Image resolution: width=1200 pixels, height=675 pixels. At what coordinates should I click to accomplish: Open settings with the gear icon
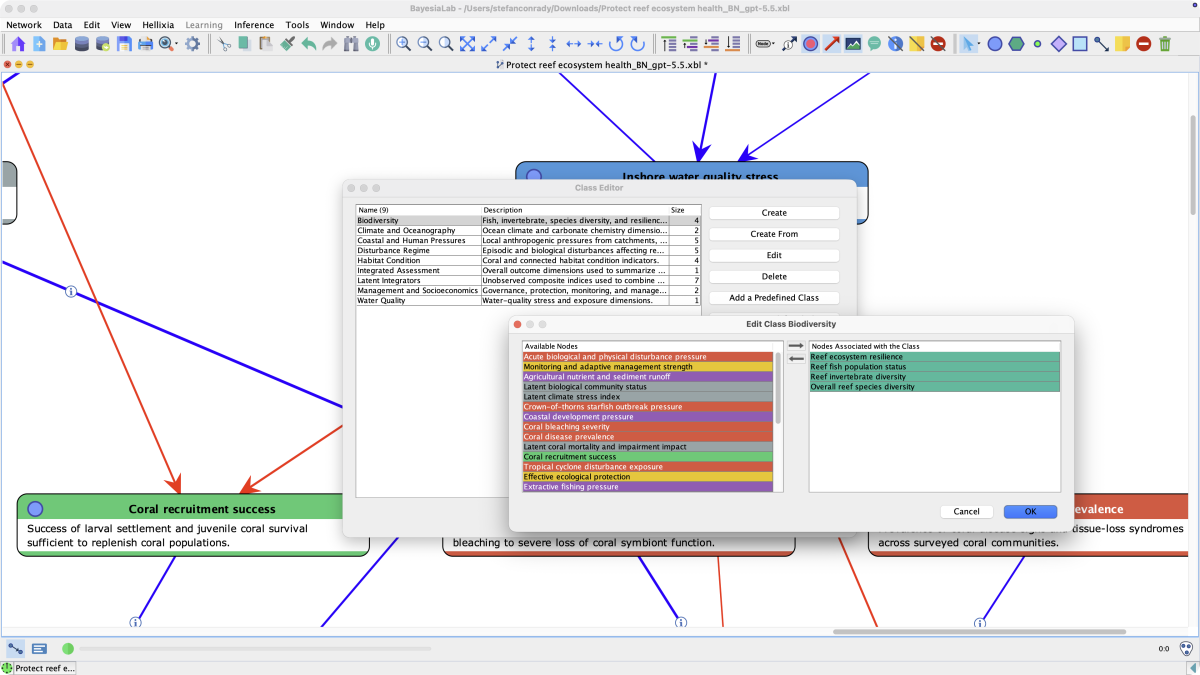click(193, 44)
